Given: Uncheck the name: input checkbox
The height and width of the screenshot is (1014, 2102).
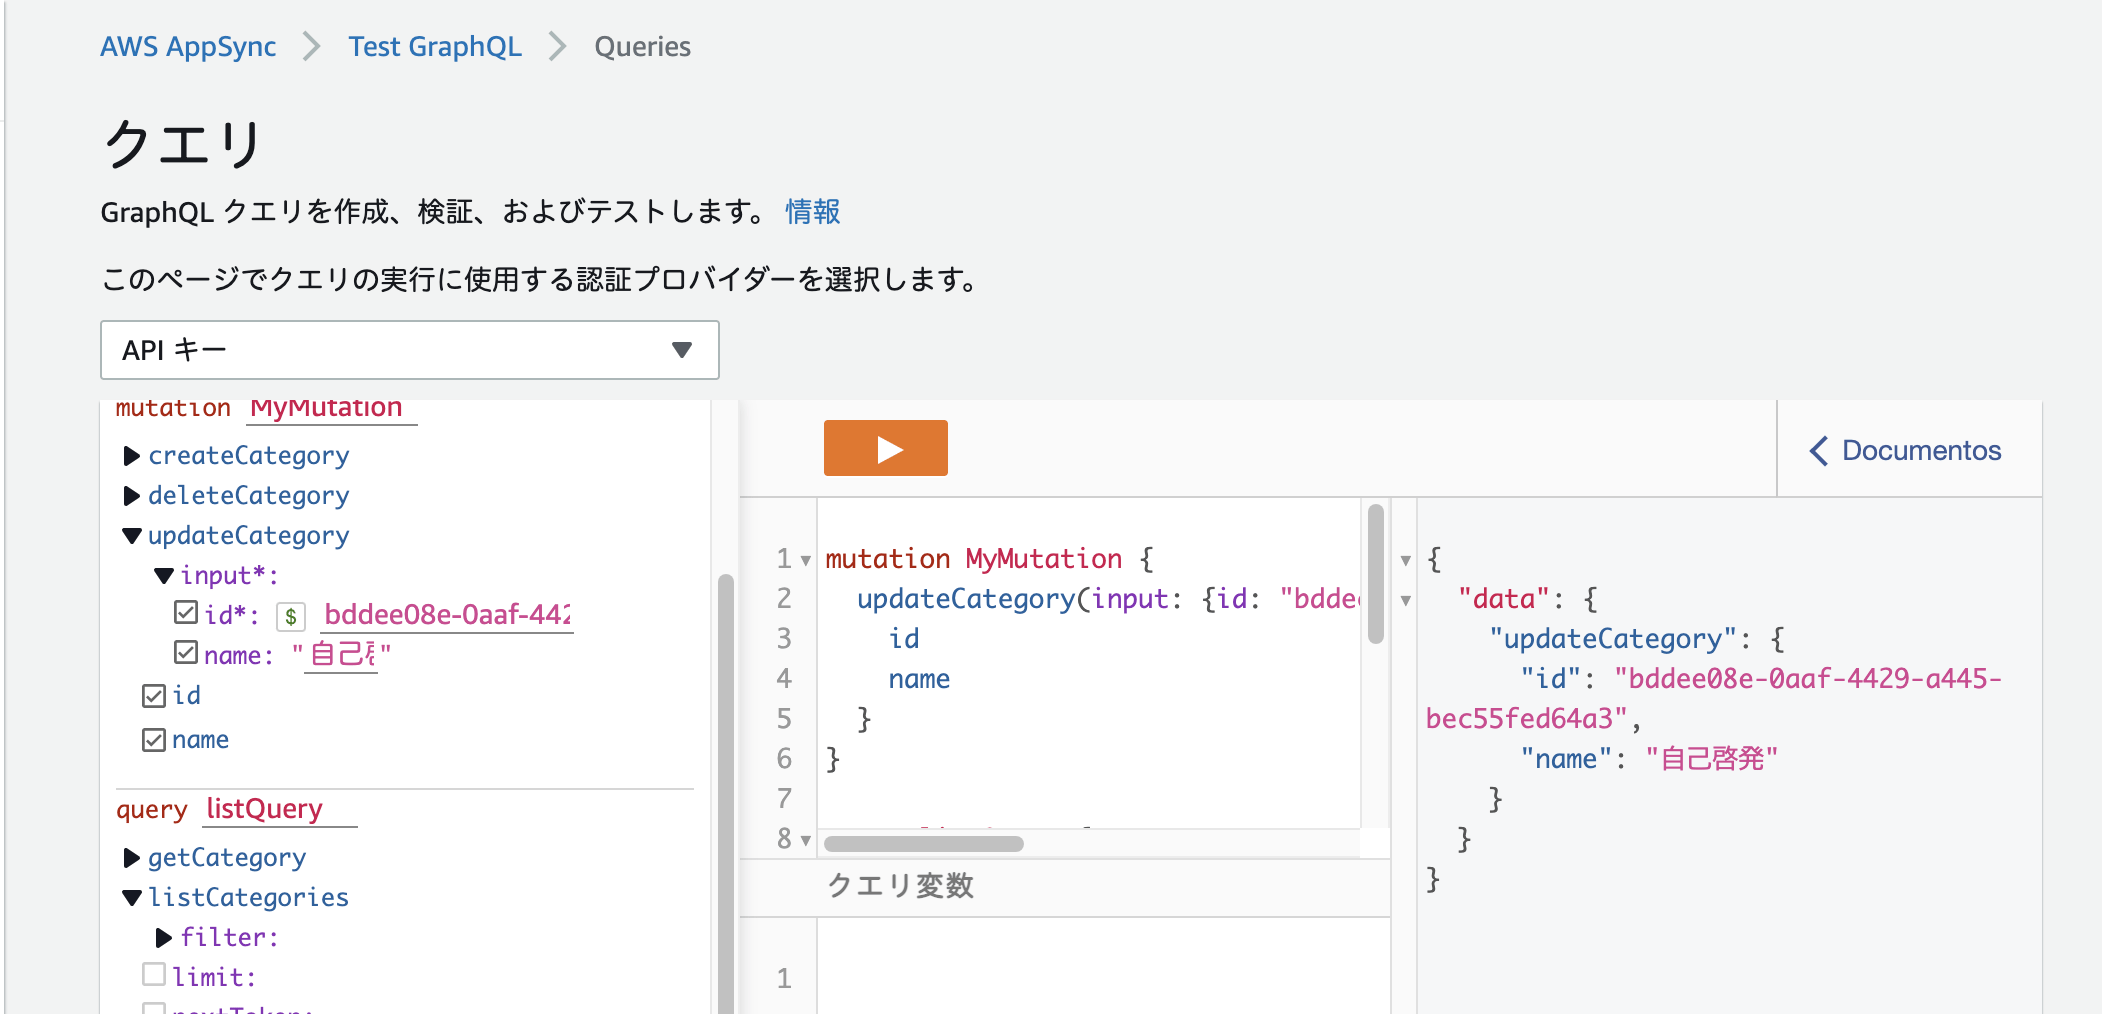Looking at the screenshot, I should click(186, 652).
